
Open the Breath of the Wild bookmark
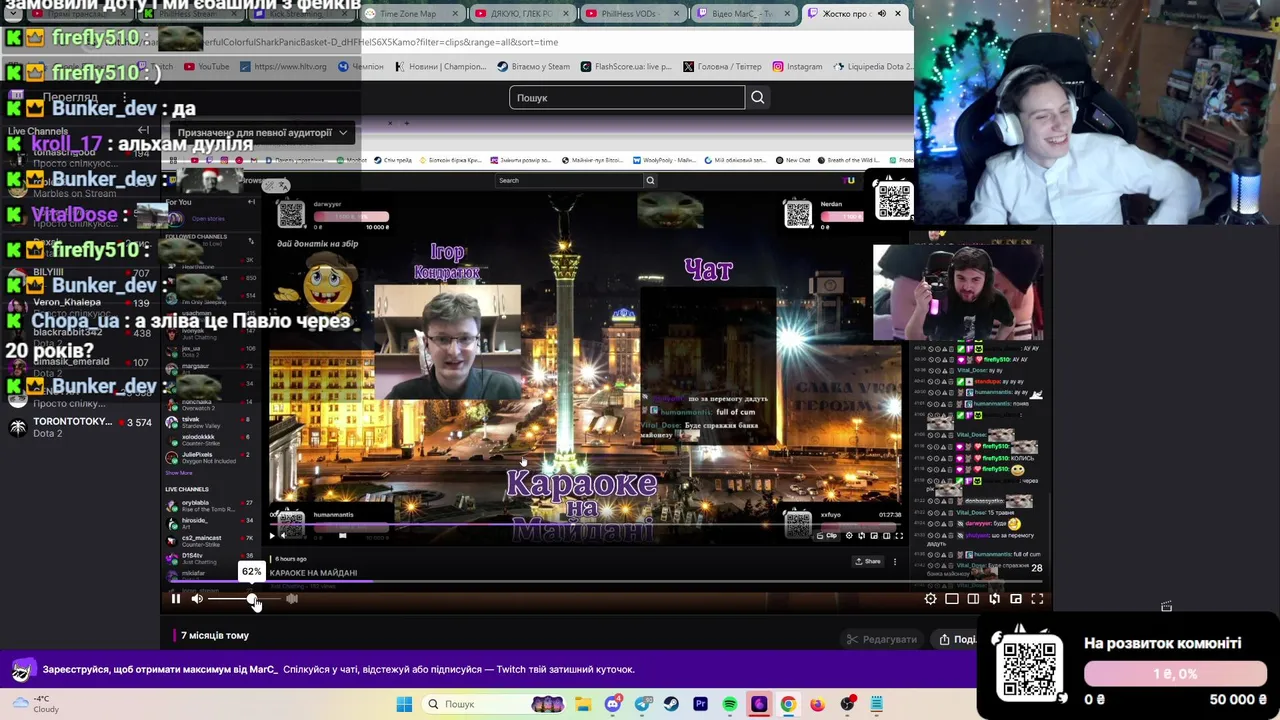coord(848,160)
